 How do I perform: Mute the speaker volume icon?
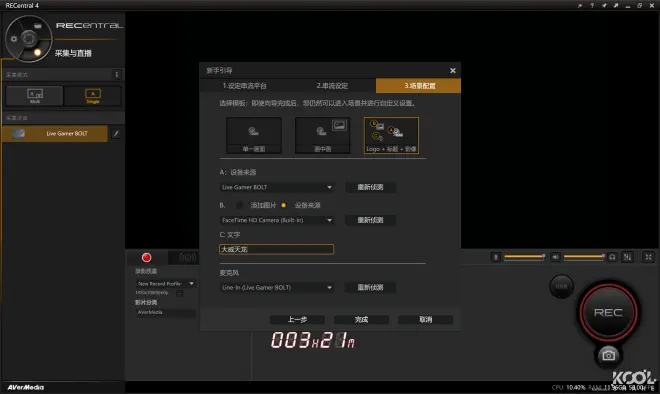coord(555,257)
